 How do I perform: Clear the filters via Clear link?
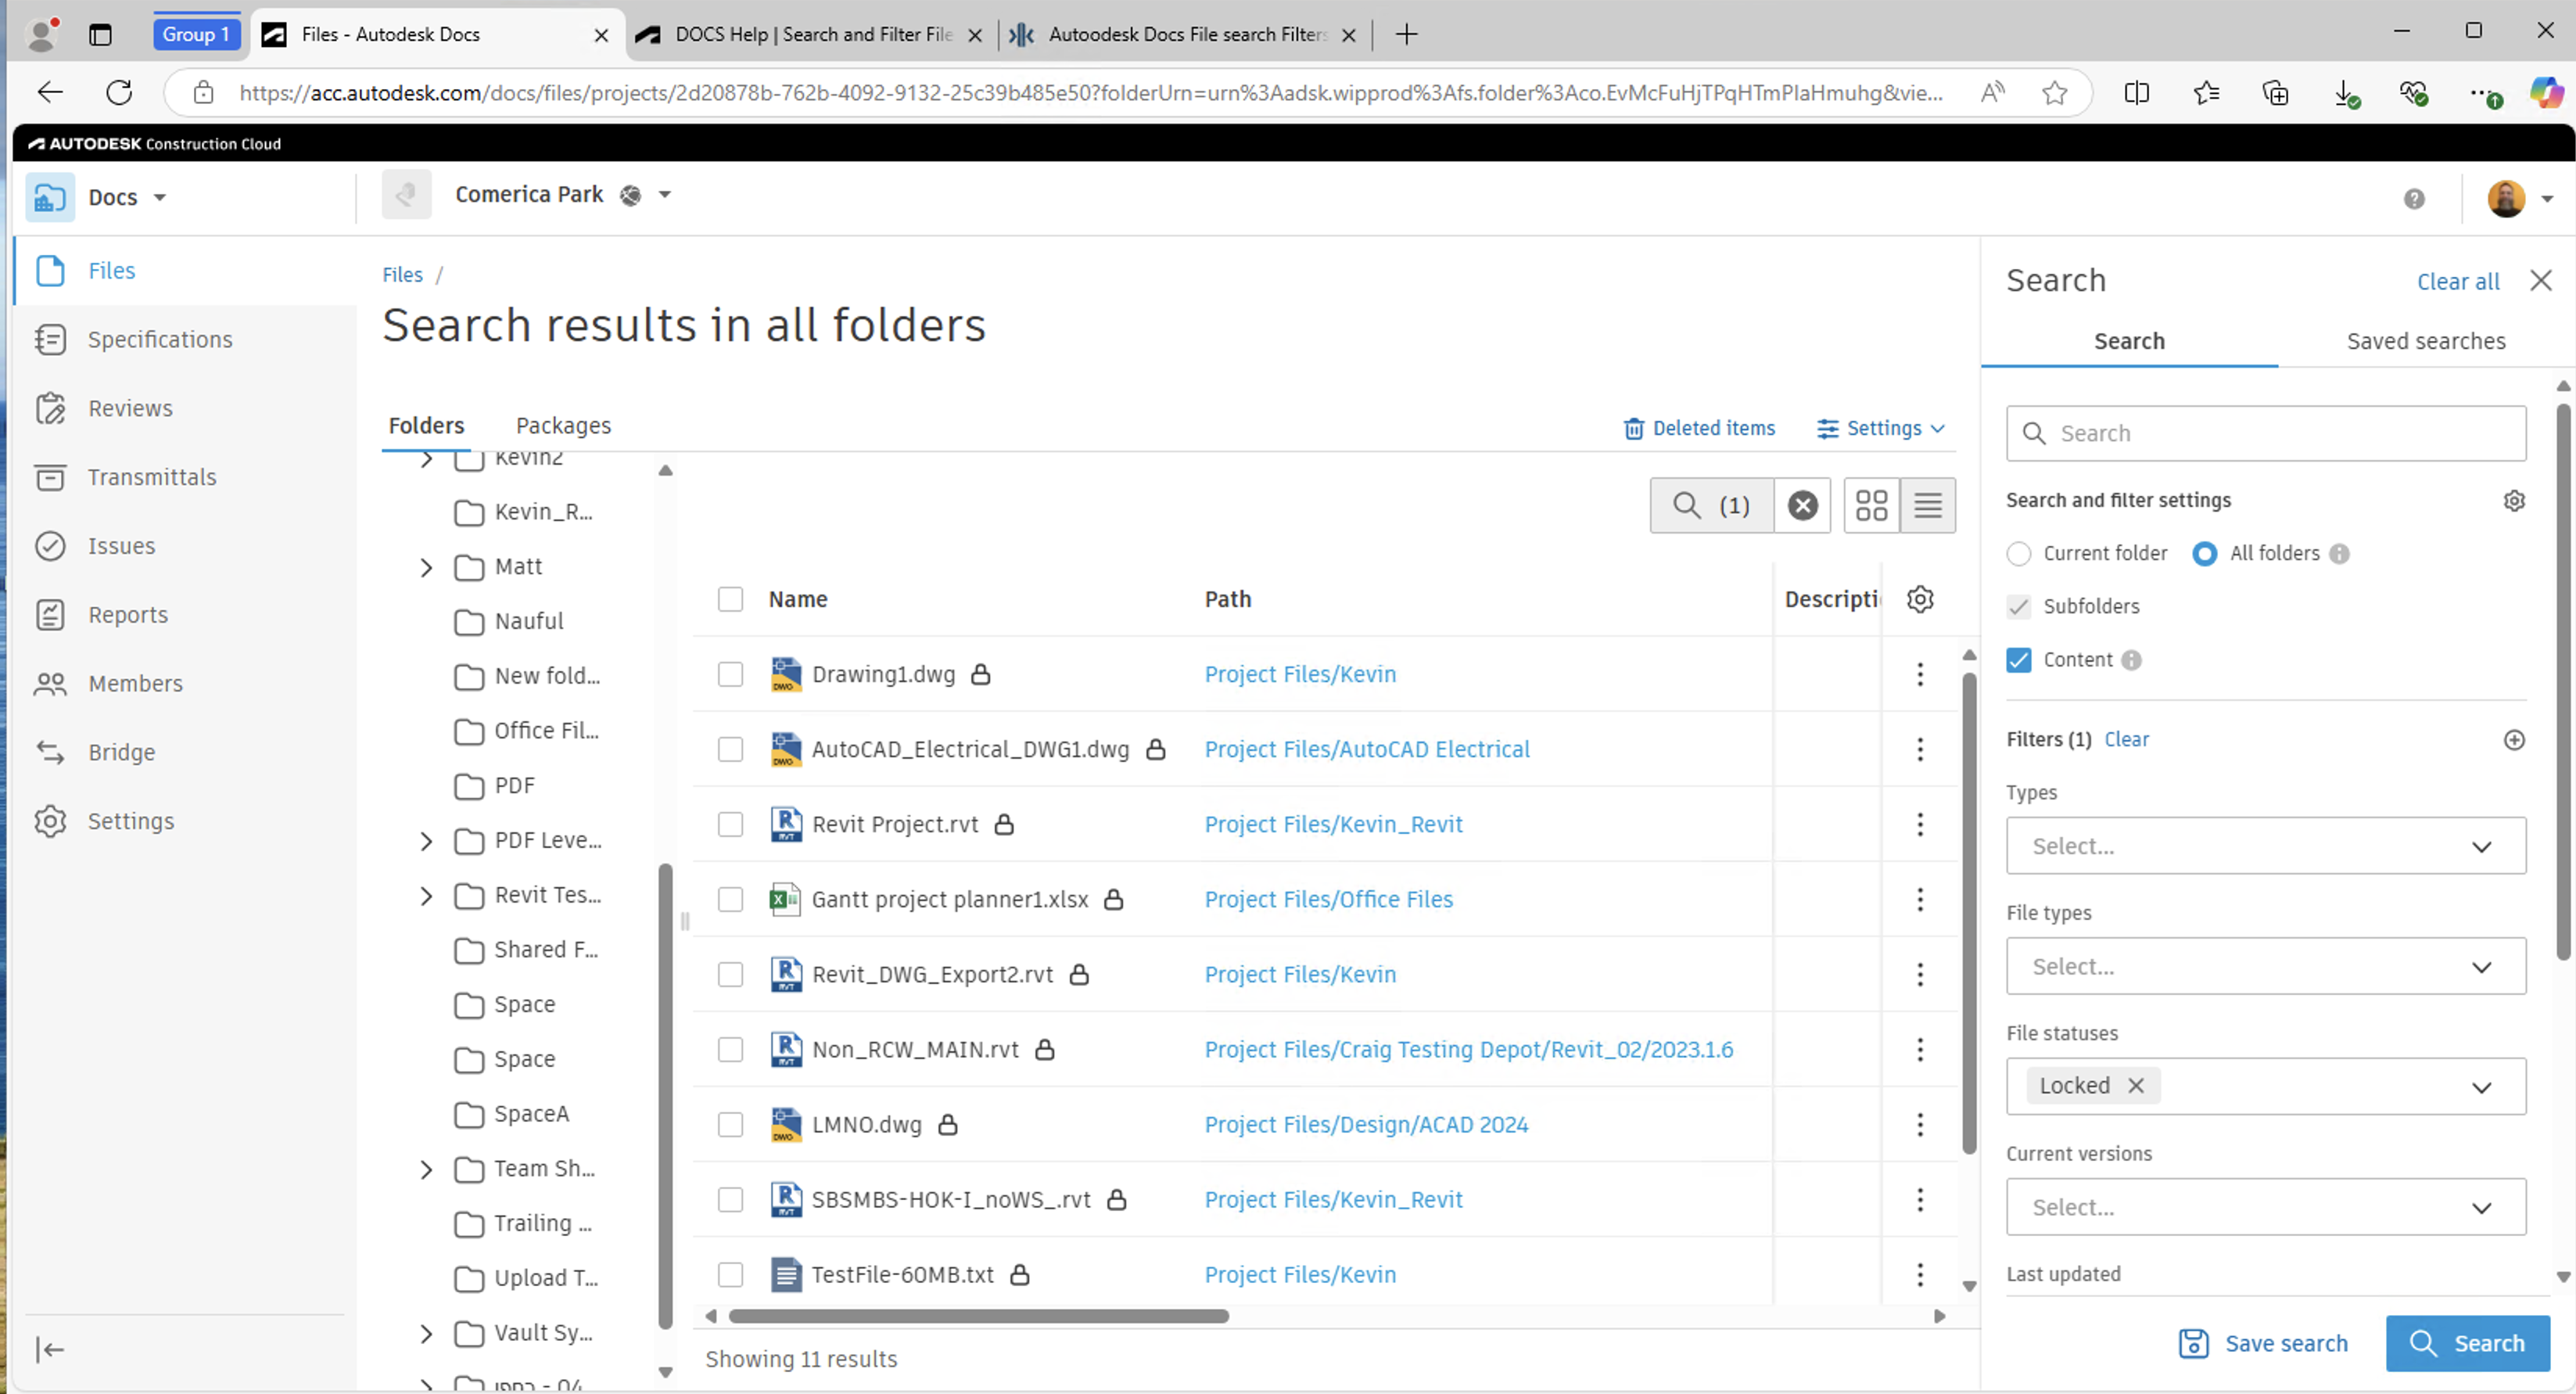(x=2126, y=740)
